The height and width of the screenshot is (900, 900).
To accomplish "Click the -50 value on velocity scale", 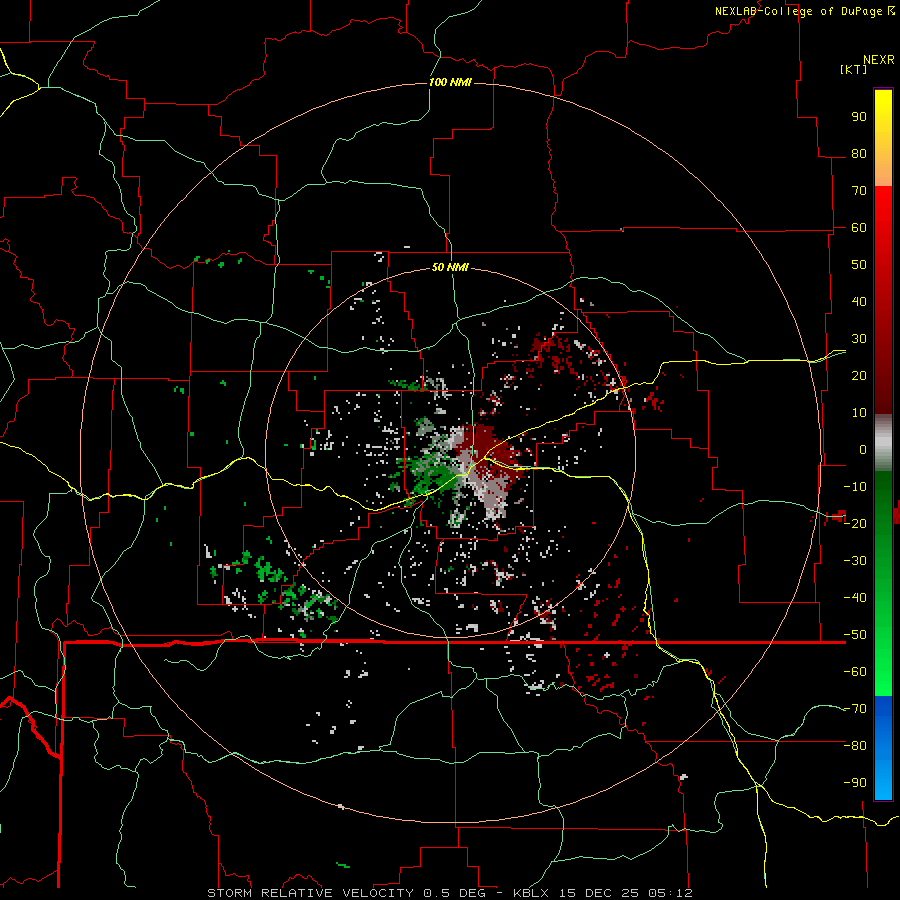I will [855, 635].
